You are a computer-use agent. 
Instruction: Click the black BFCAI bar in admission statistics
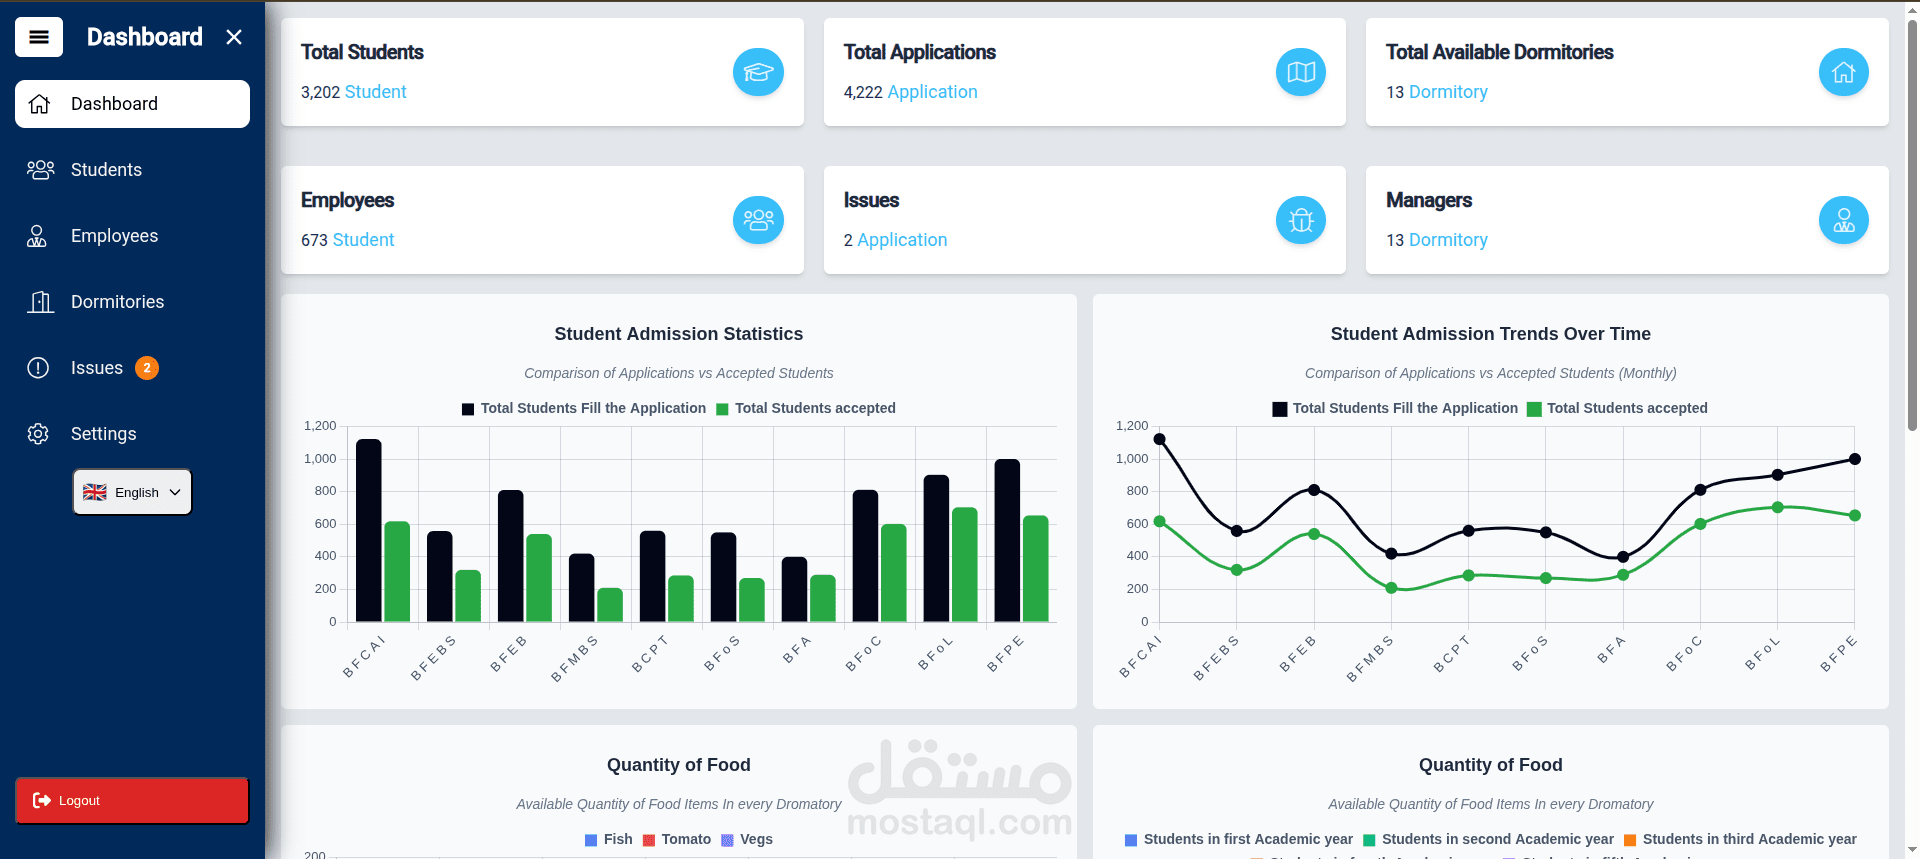coord(369,530)
